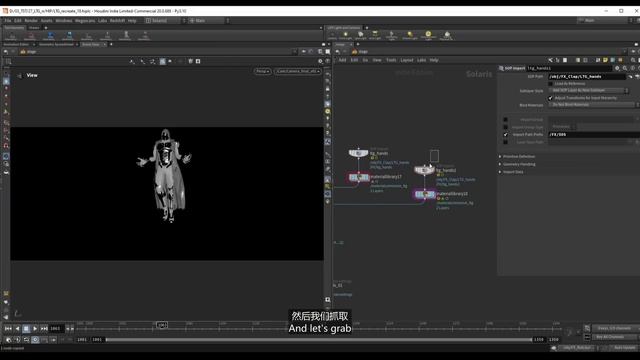Click the stop playback button
640x360 pixels.
(x=26, y=328)
